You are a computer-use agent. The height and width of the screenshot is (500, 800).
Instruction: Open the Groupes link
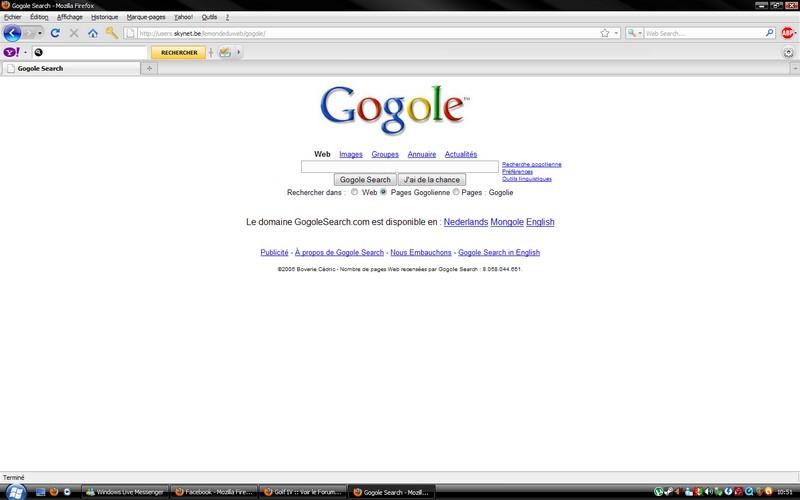click(385, 154)
